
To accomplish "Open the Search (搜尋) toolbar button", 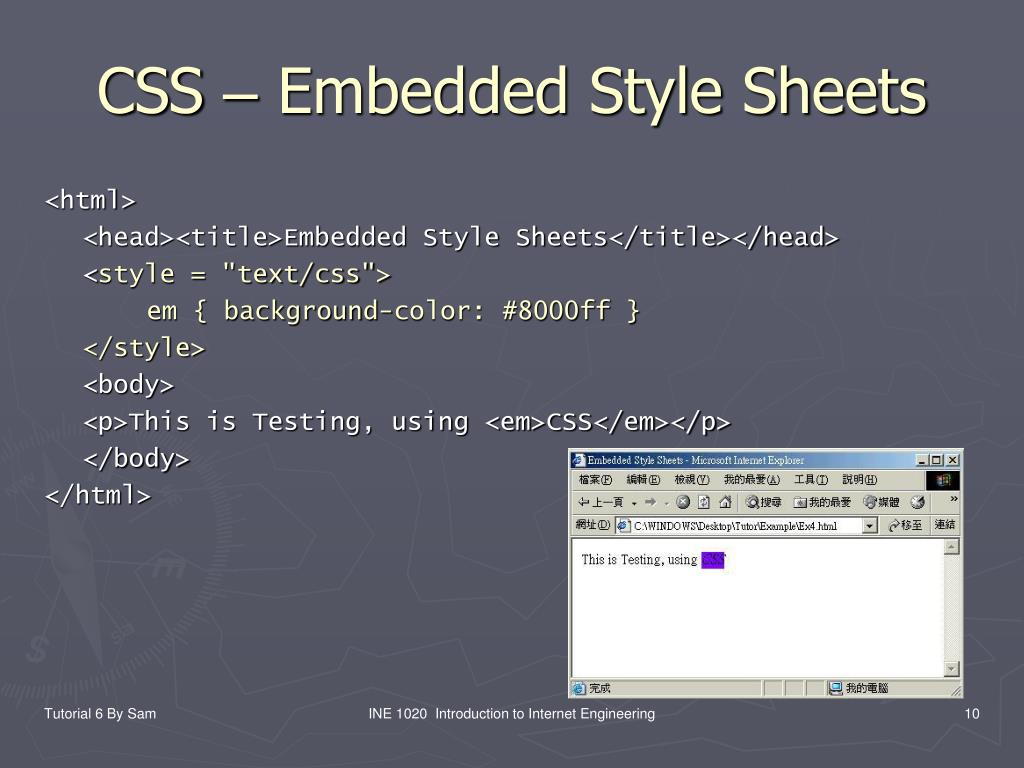I will click(763, 502).
